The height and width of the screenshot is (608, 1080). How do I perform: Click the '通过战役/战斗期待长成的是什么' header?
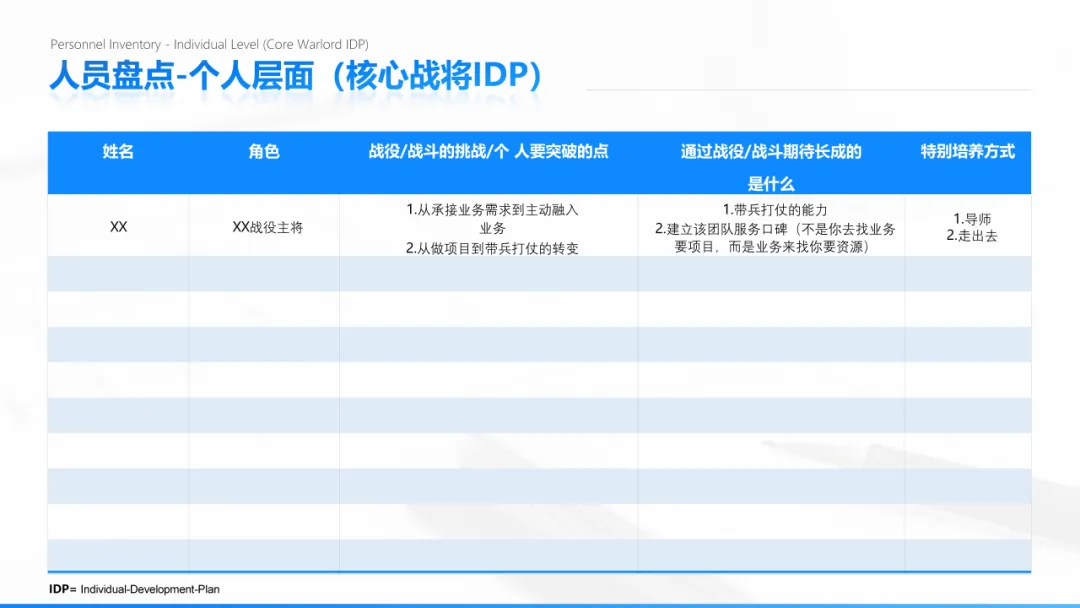771,167
